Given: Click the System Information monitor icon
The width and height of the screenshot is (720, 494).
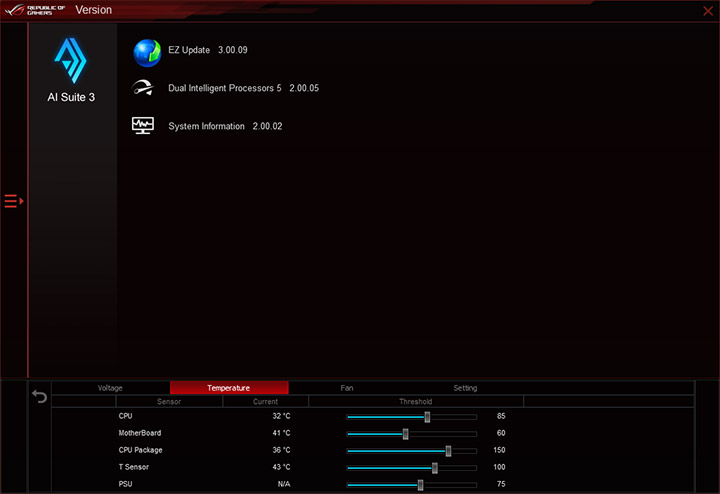Looking at the screenshot, I should 143,125.
